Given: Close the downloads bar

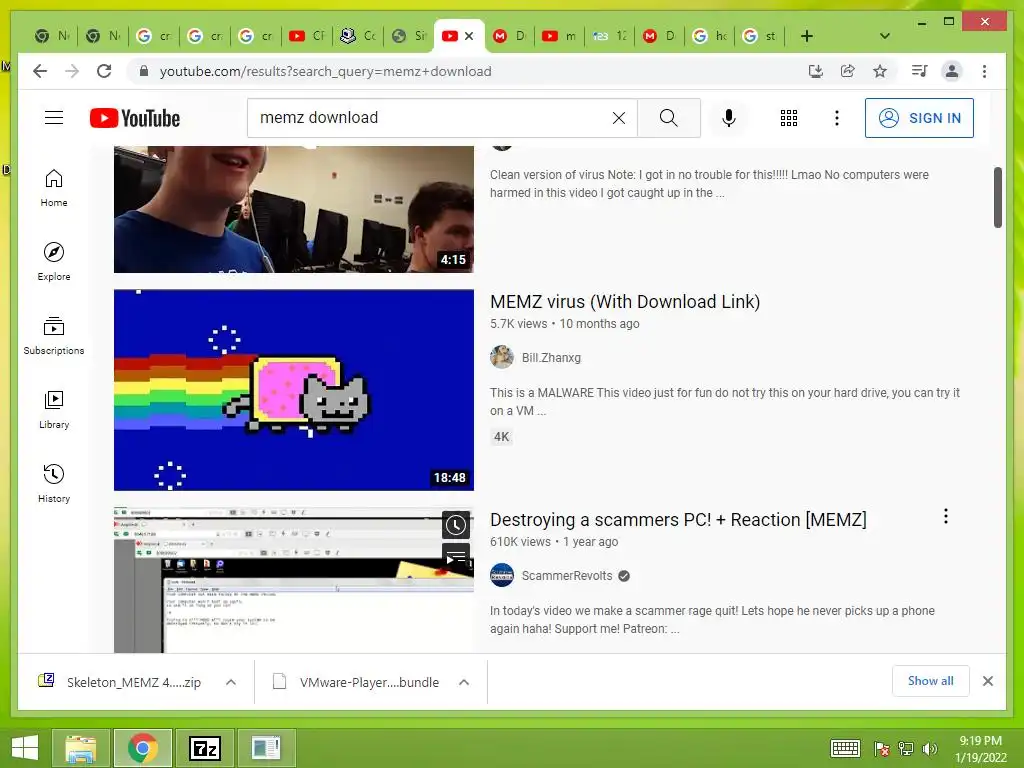Looking at the screenshot, I should pos(987,681).
